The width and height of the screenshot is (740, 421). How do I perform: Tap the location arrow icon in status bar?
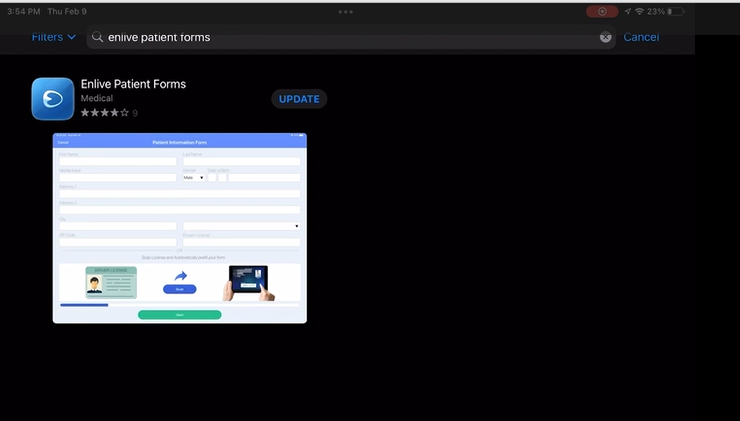pyautogui.click(x=627, y=11)
